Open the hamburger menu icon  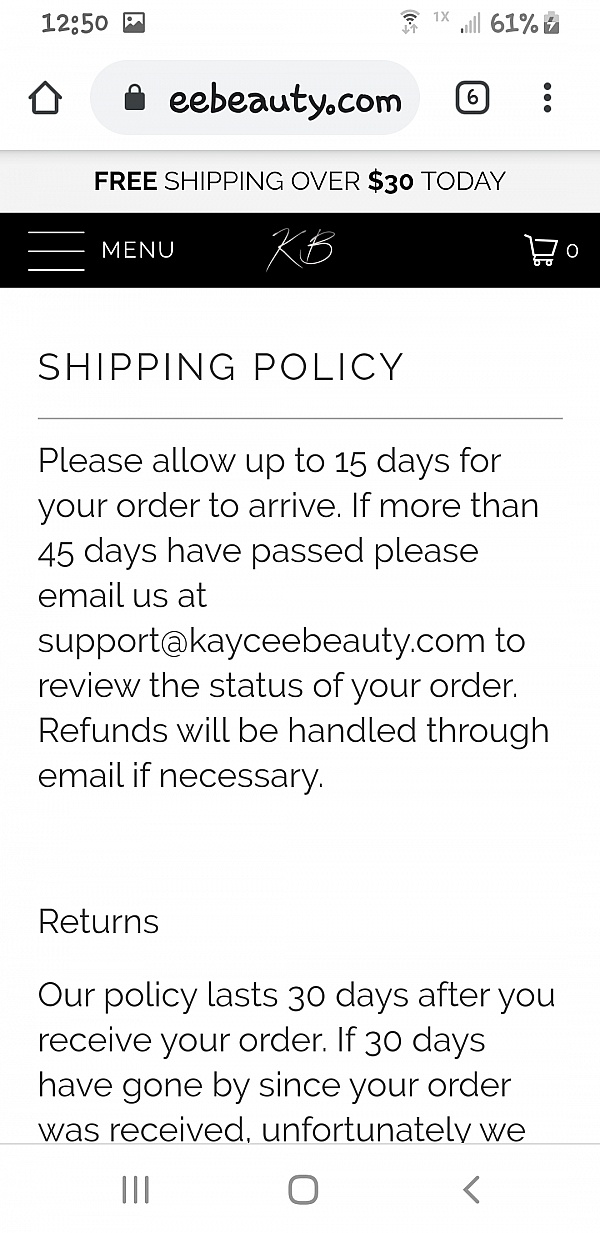tap(56, 250)
